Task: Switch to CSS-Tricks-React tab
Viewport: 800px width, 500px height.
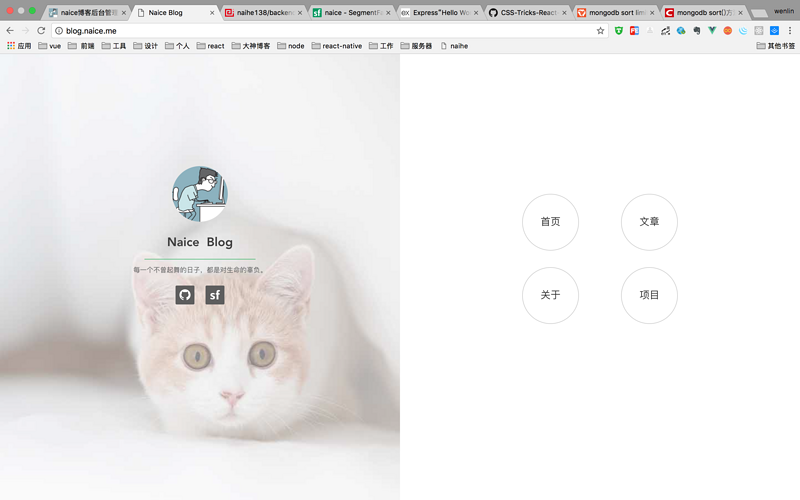Action: click(x=528, y=12)
